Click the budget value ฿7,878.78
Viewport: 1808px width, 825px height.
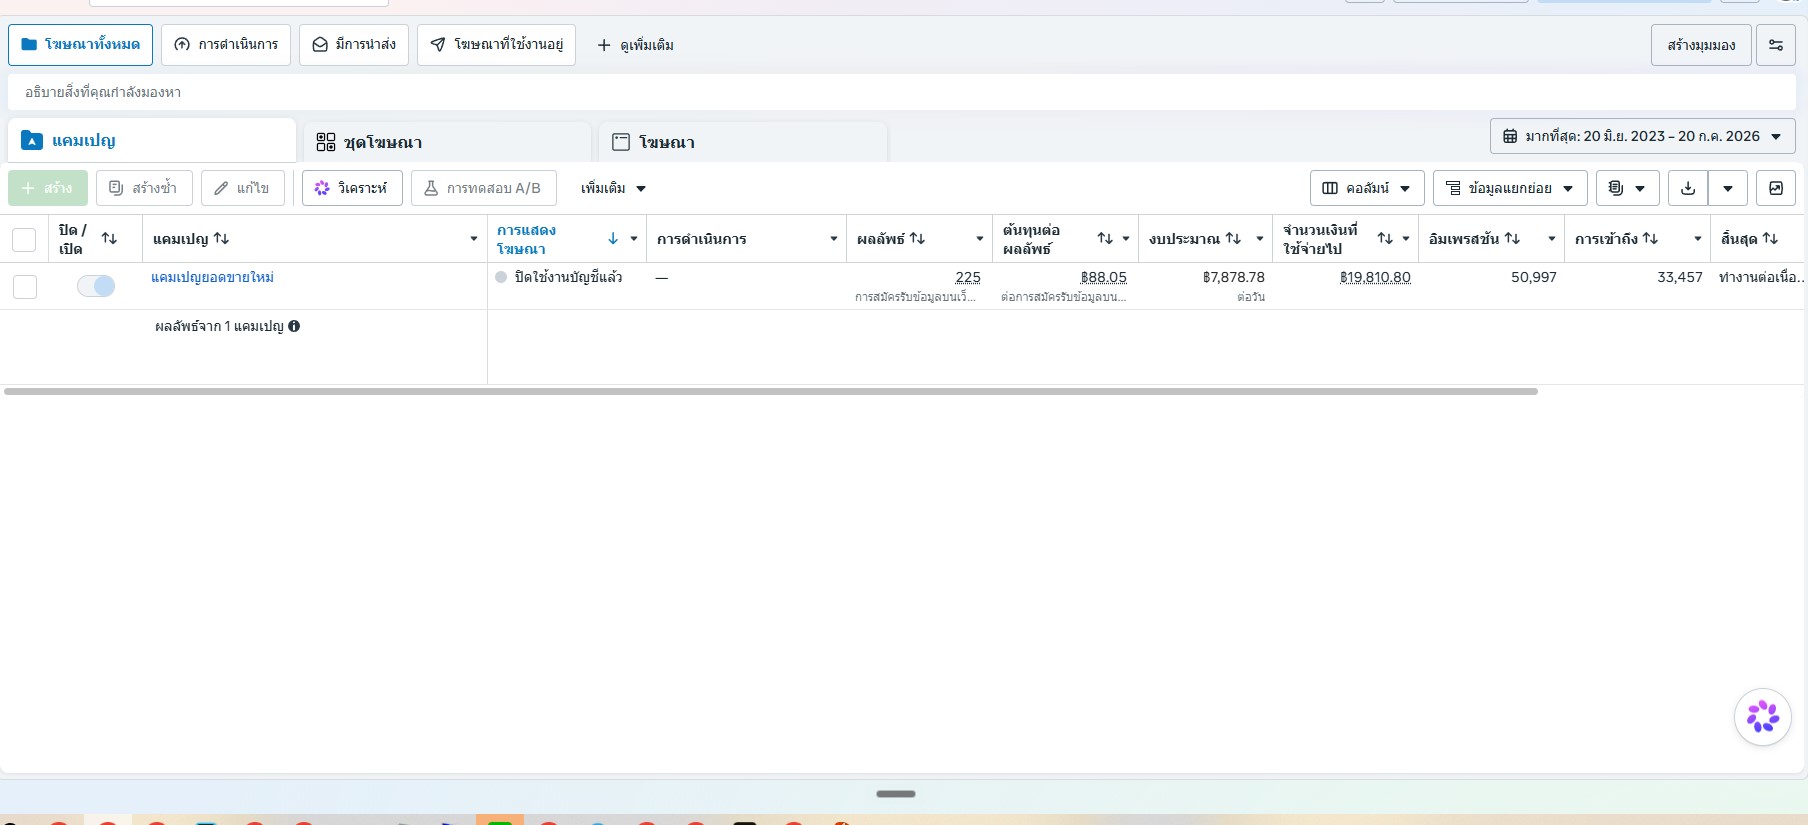[1234, 277]
